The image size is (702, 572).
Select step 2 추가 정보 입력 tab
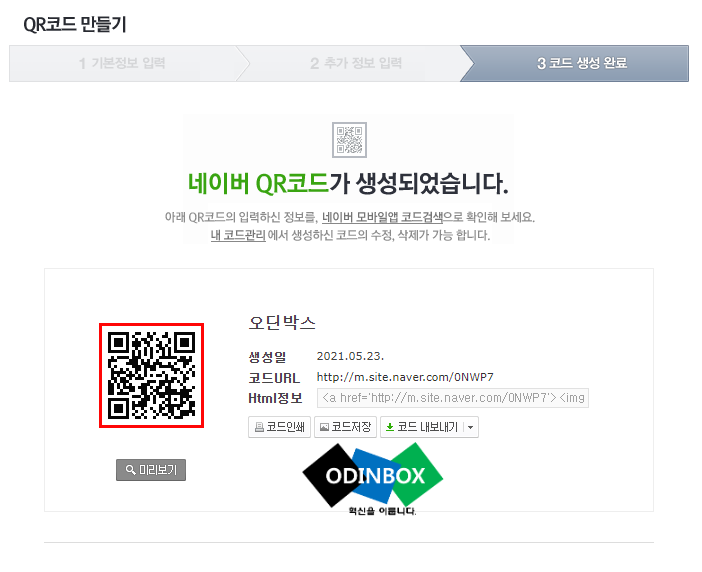[355, 63]
